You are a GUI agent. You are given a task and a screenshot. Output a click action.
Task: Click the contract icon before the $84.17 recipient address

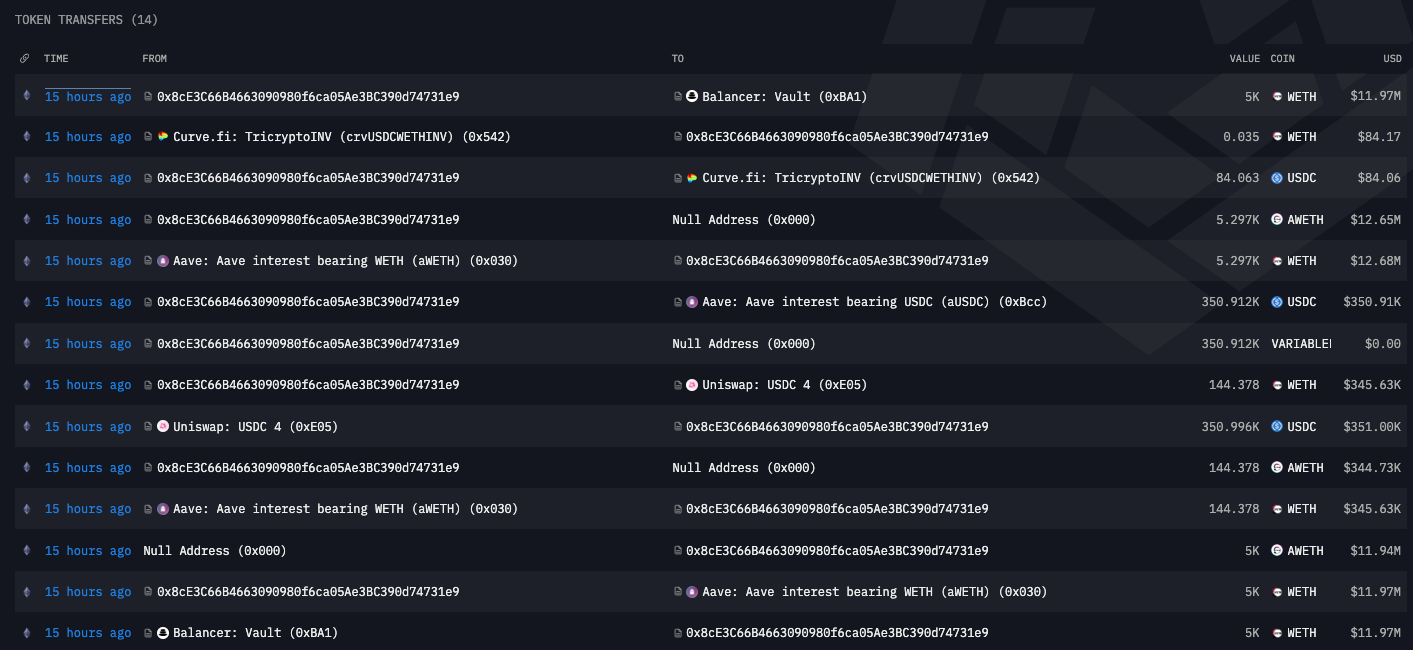point(678,137)
